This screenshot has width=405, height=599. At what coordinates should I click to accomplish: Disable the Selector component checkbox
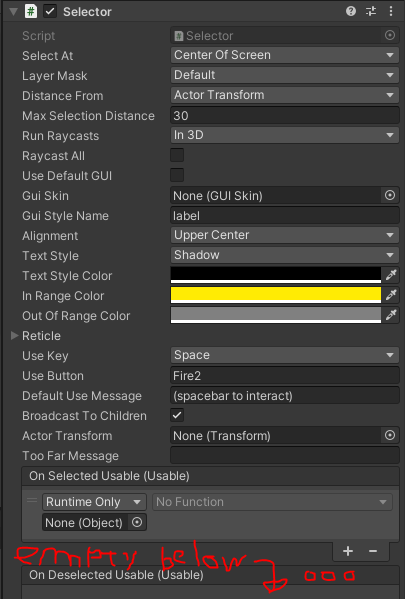(50, 11)
